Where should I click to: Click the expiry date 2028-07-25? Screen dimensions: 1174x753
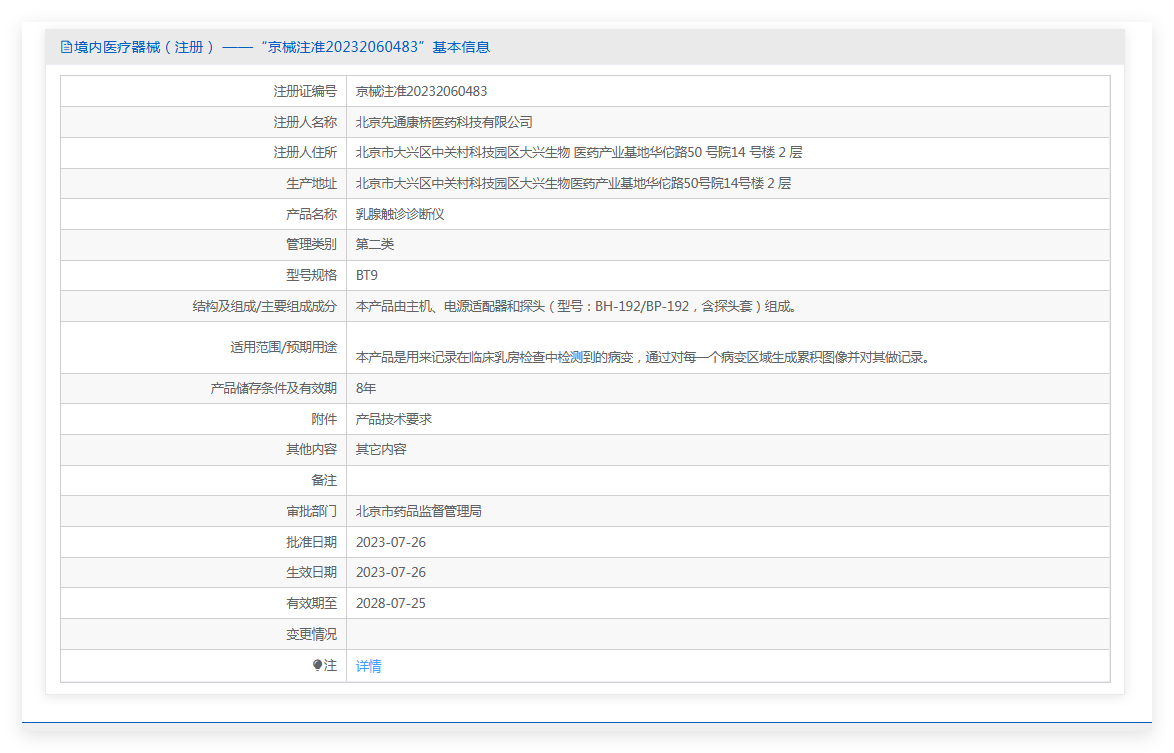pos(391,603)
